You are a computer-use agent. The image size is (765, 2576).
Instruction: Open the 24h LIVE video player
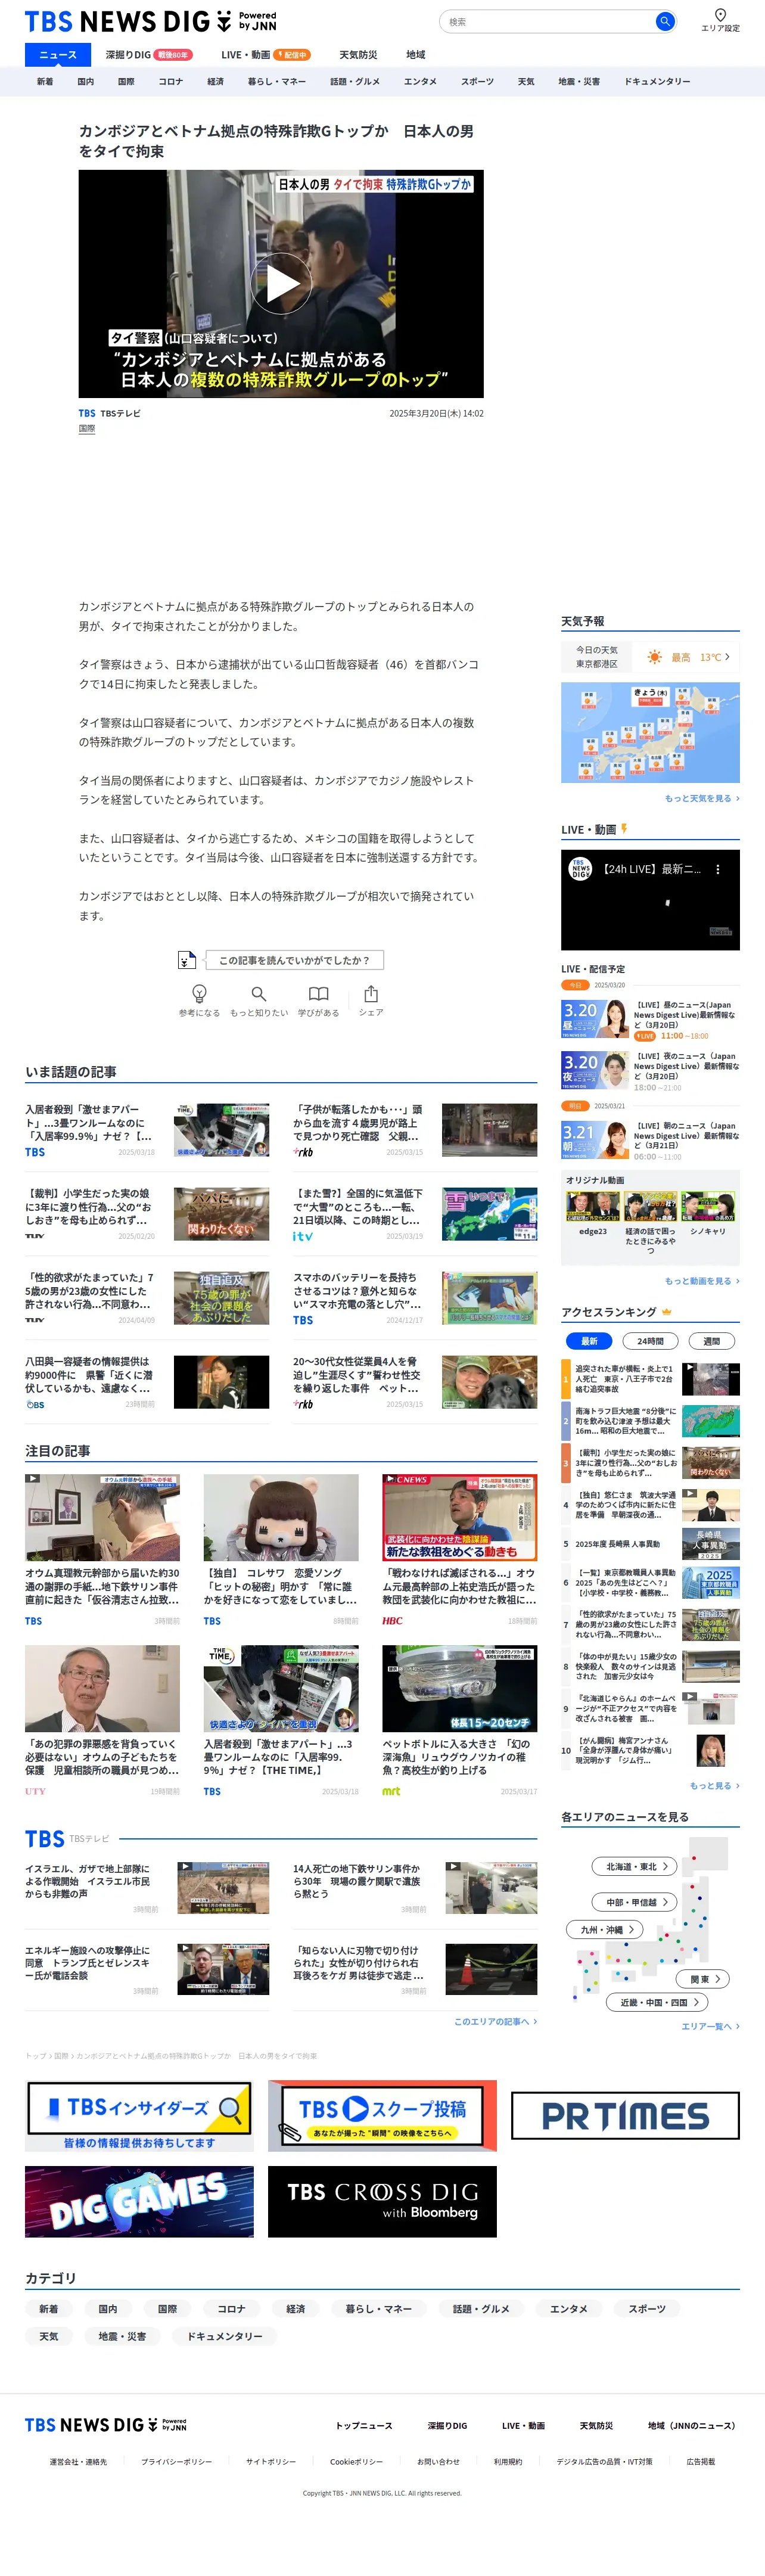(650, 900)
